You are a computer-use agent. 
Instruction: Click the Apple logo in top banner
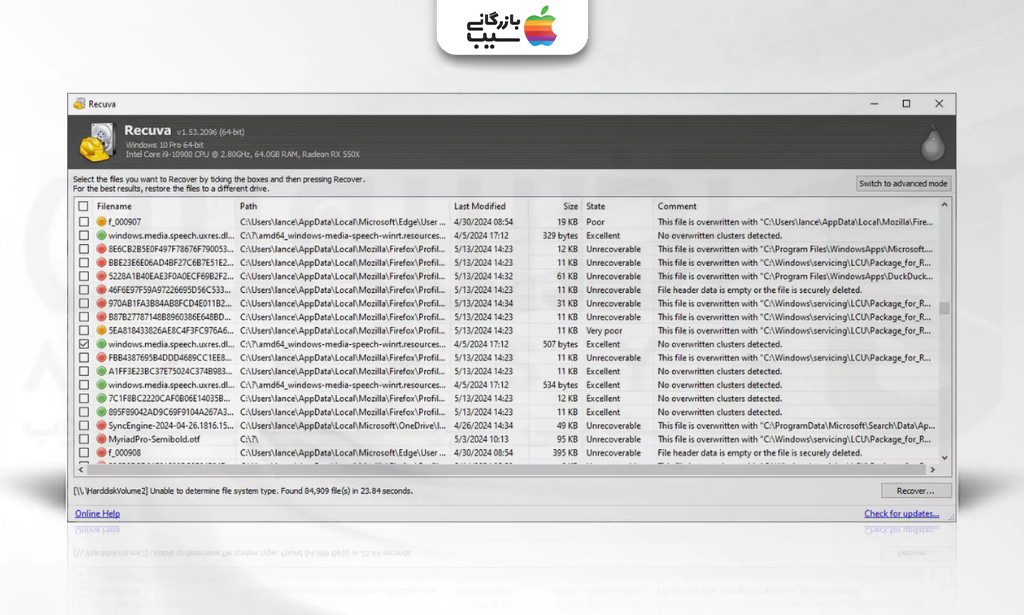540,26
